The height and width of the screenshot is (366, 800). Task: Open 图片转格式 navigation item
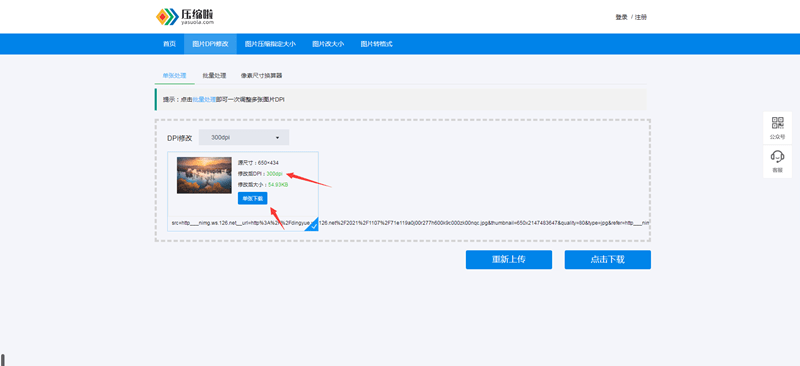[x=377, y=44]
